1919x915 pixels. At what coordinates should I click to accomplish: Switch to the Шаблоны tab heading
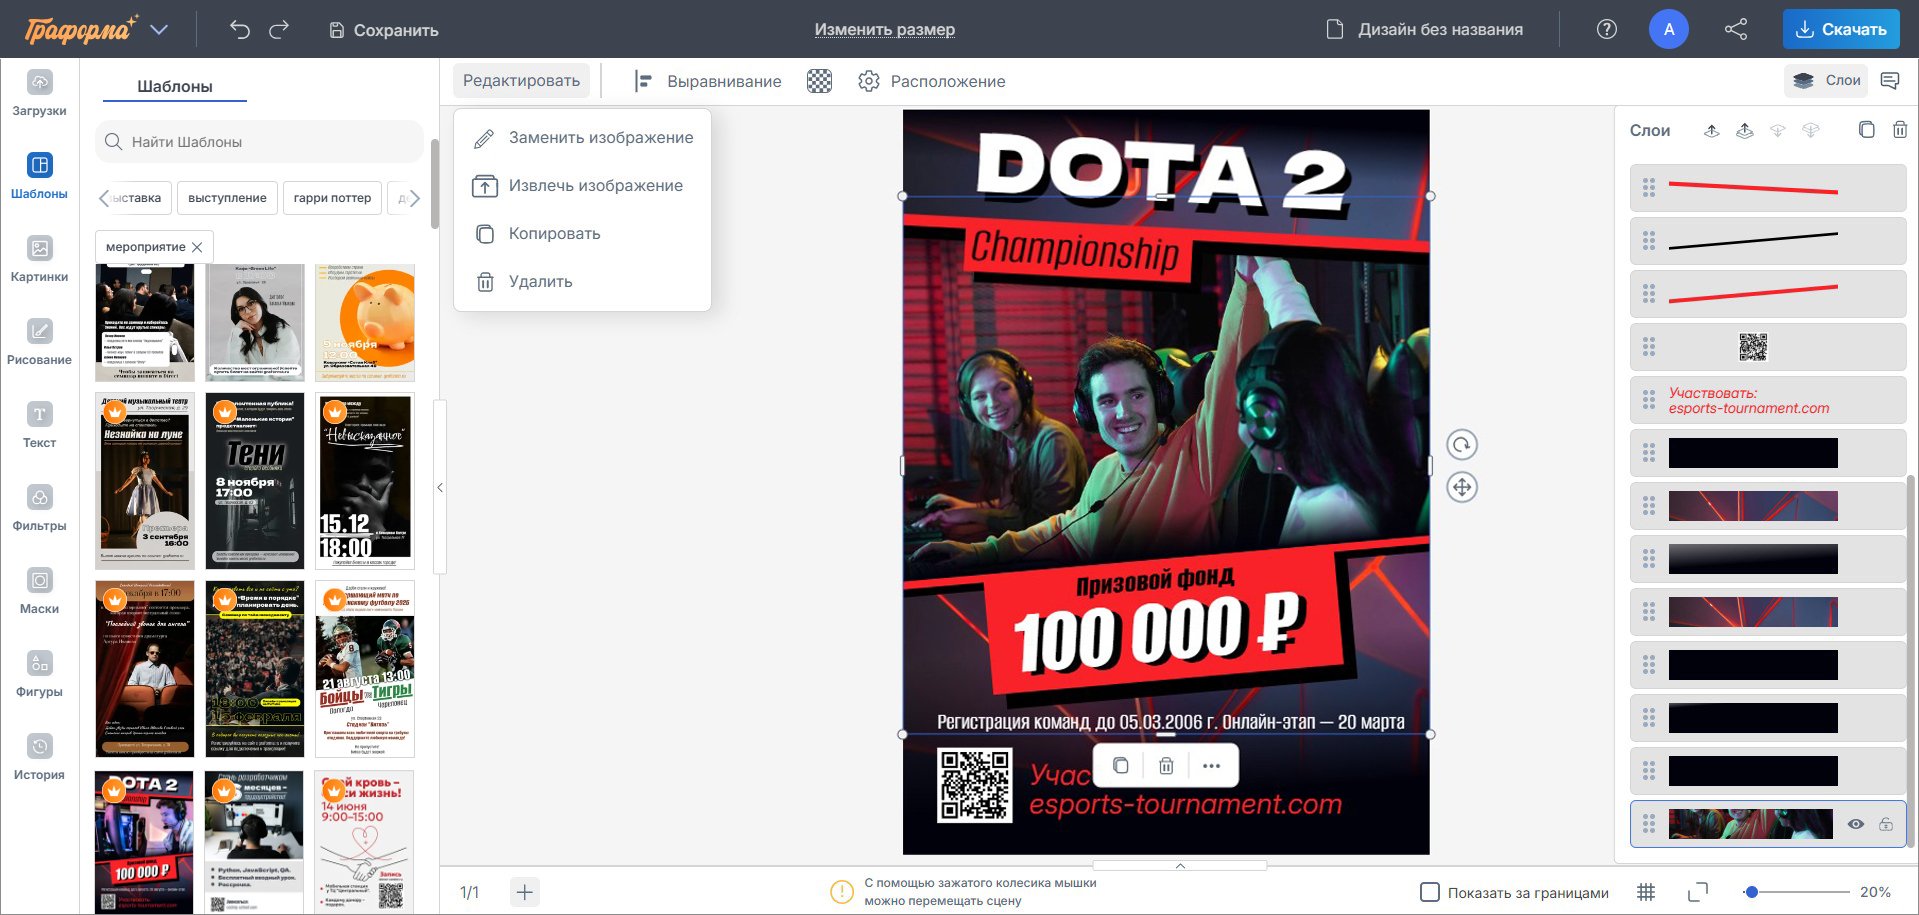(175, 86)
